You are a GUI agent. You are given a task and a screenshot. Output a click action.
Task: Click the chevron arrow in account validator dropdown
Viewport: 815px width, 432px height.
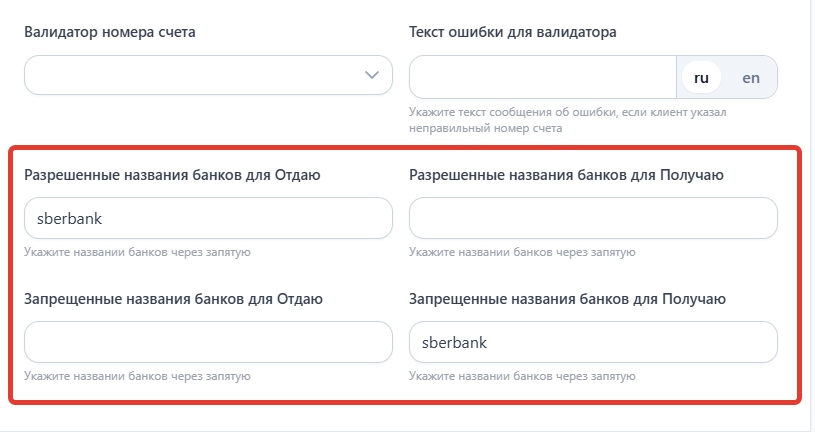[372, 75]
